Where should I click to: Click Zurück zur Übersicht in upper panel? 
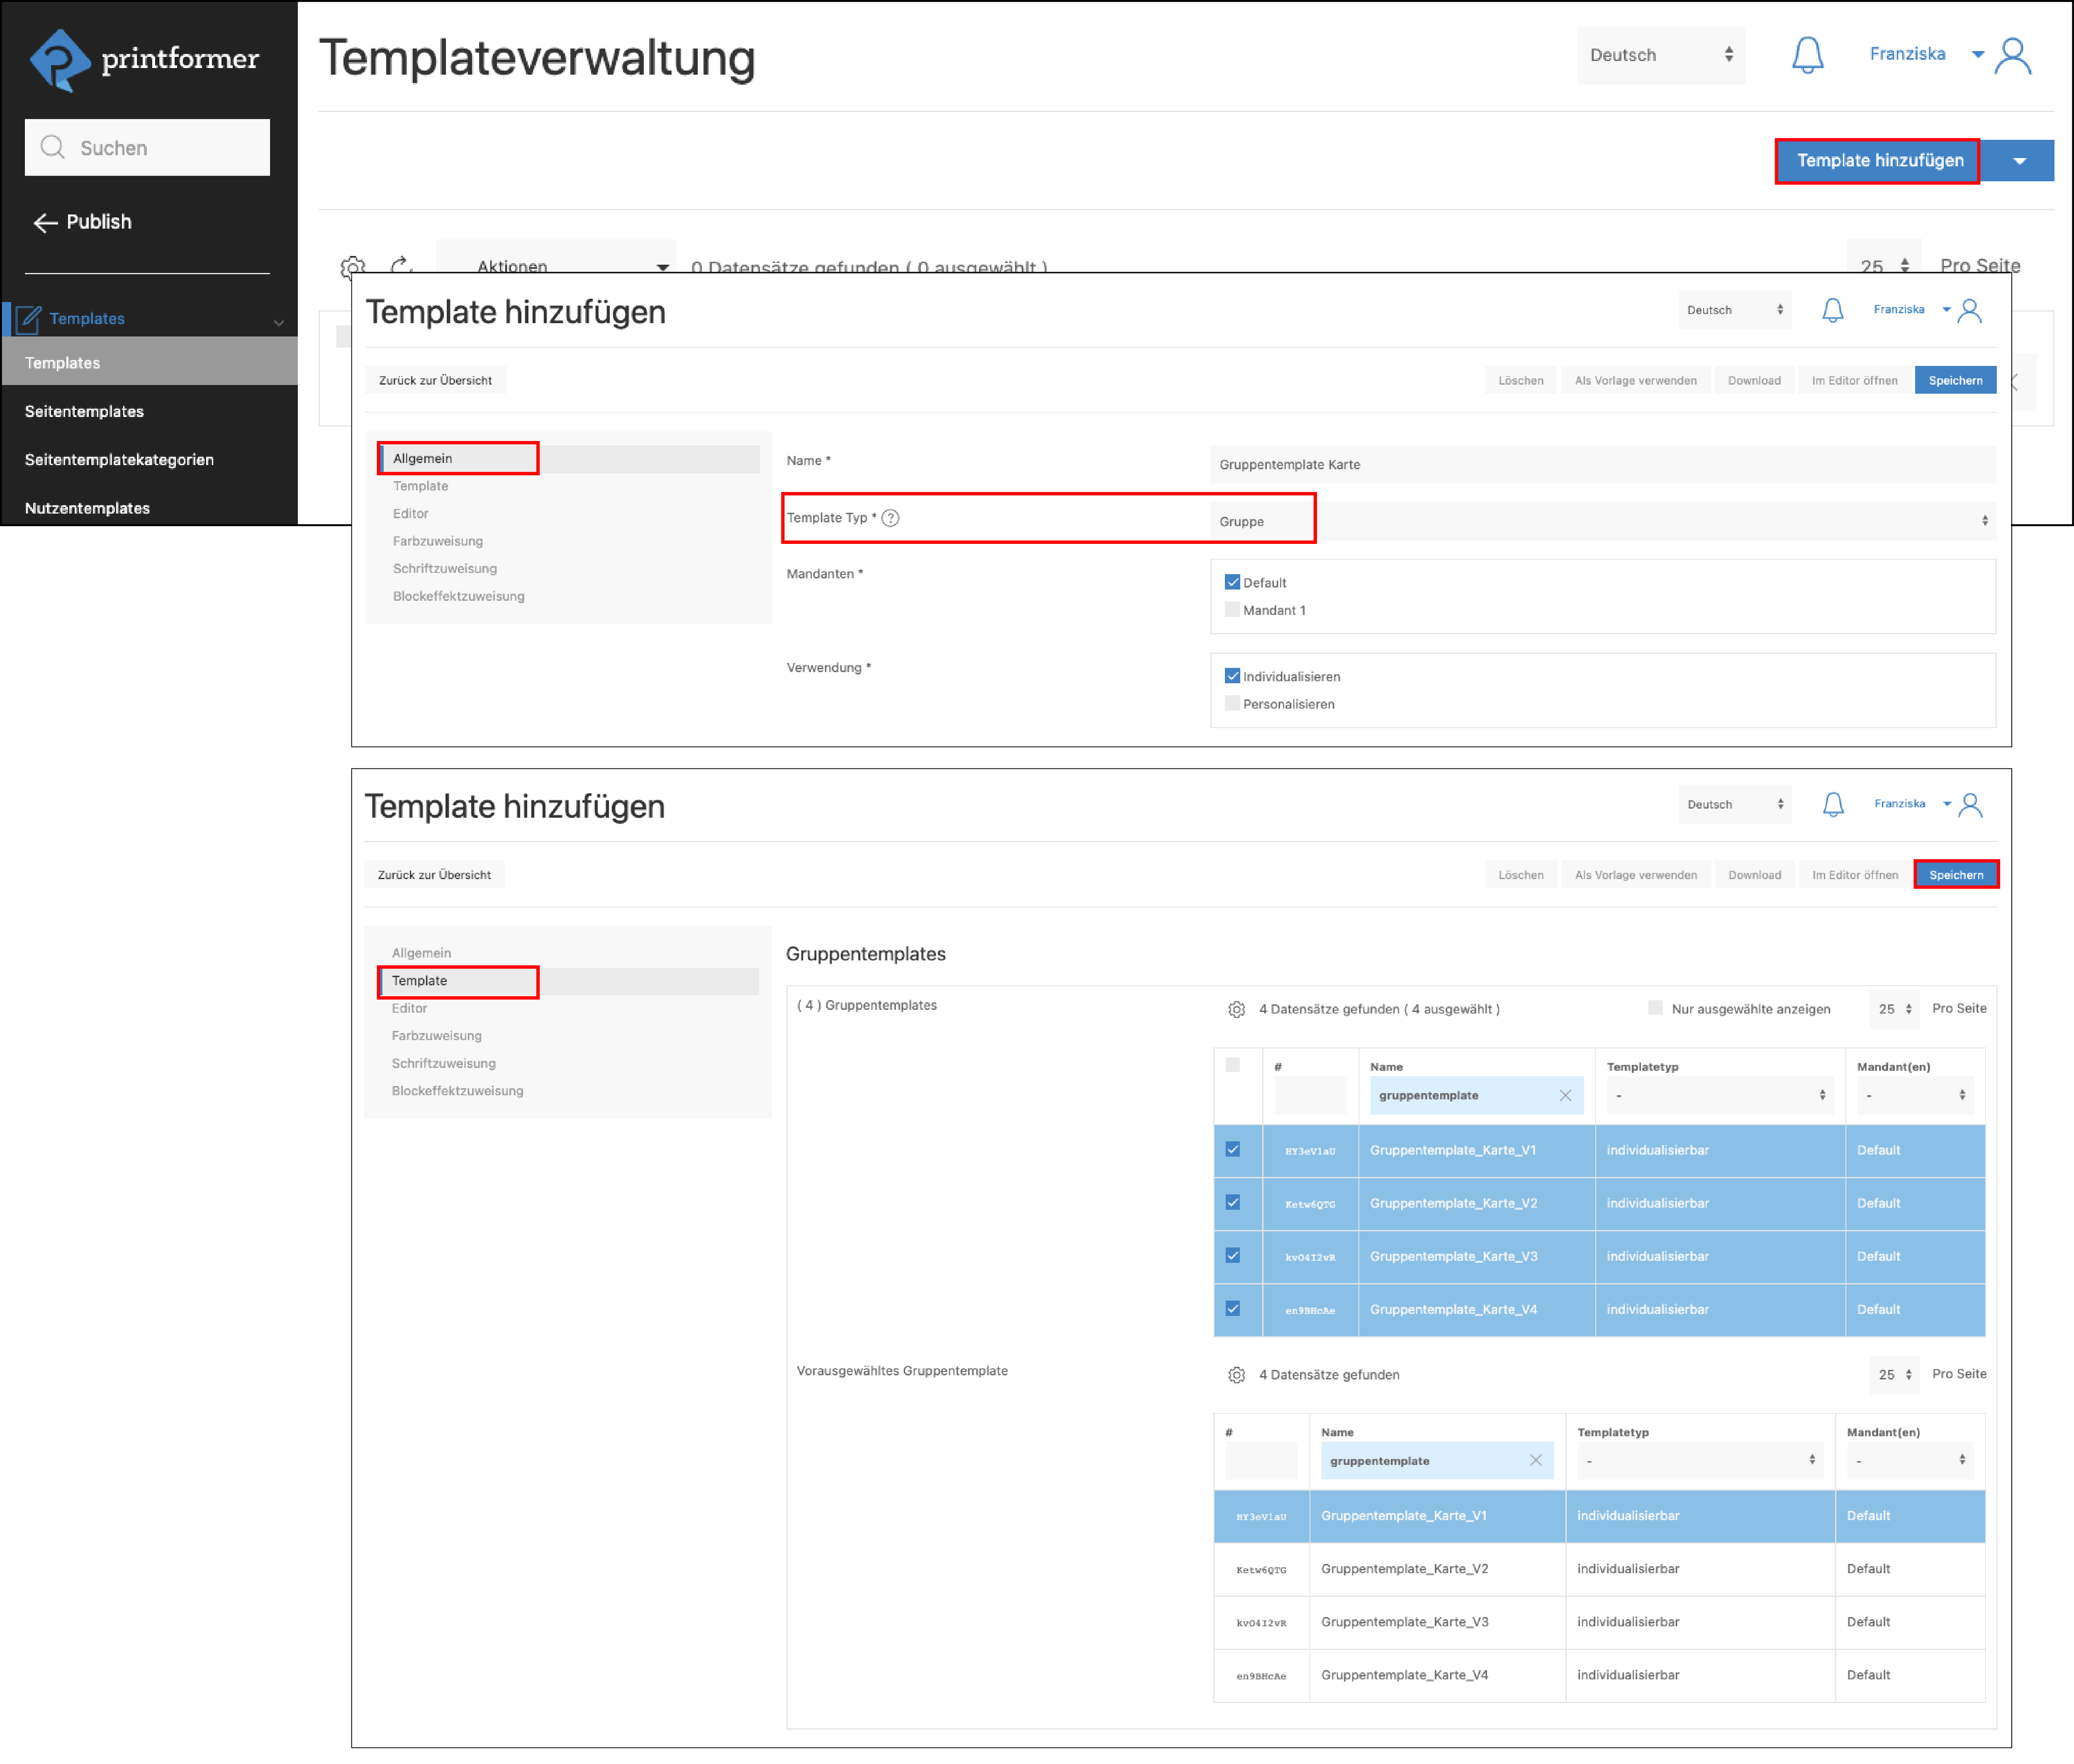coord(435,381)
